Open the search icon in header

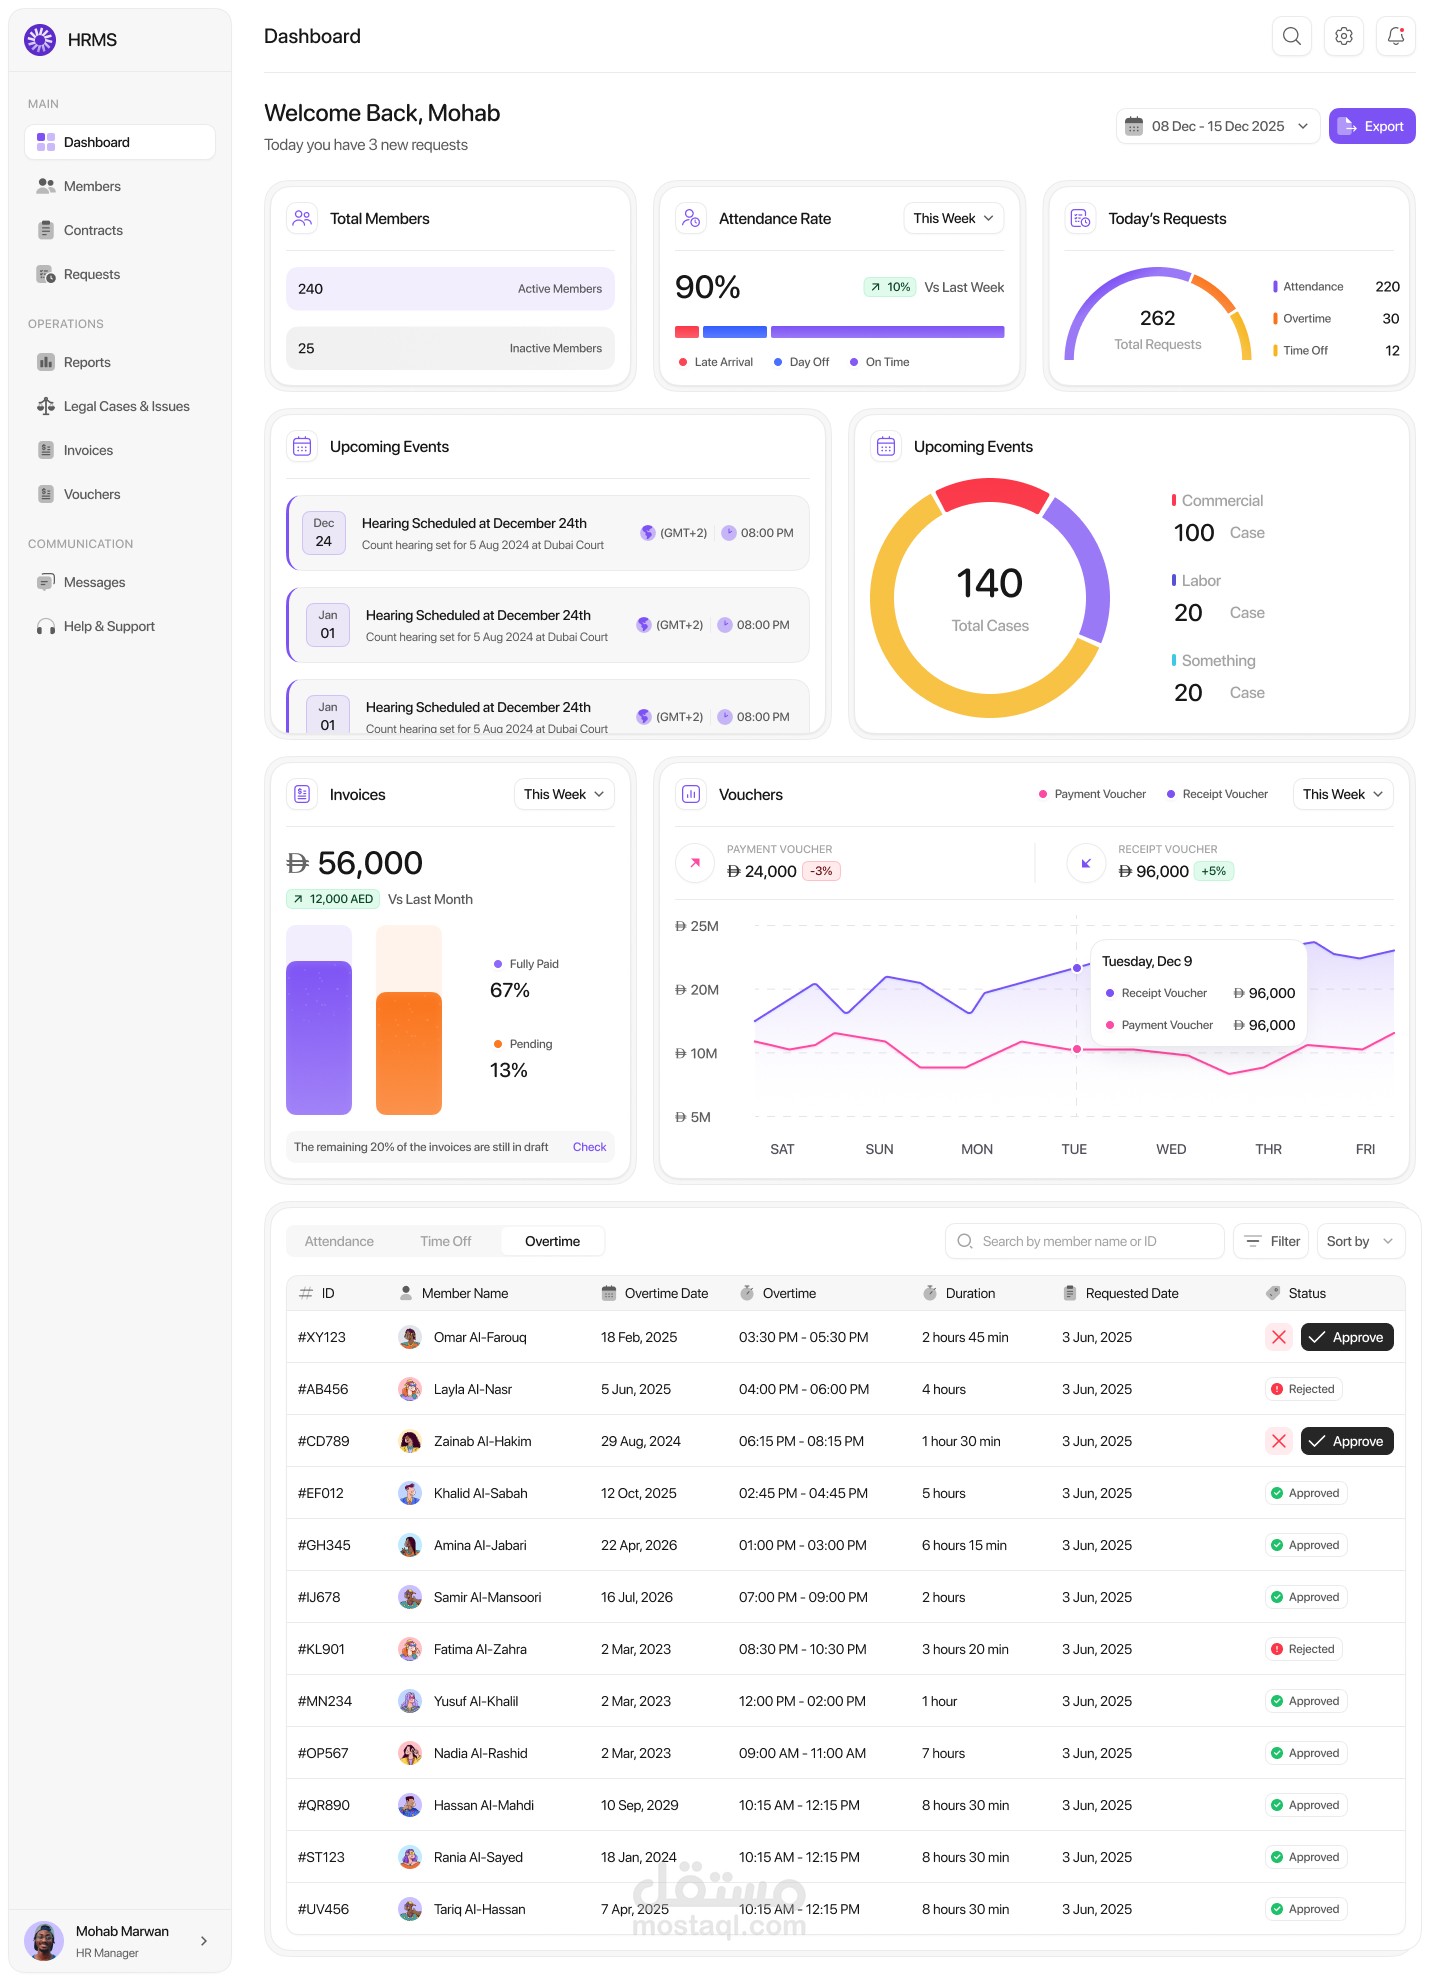pos(1292,37)
